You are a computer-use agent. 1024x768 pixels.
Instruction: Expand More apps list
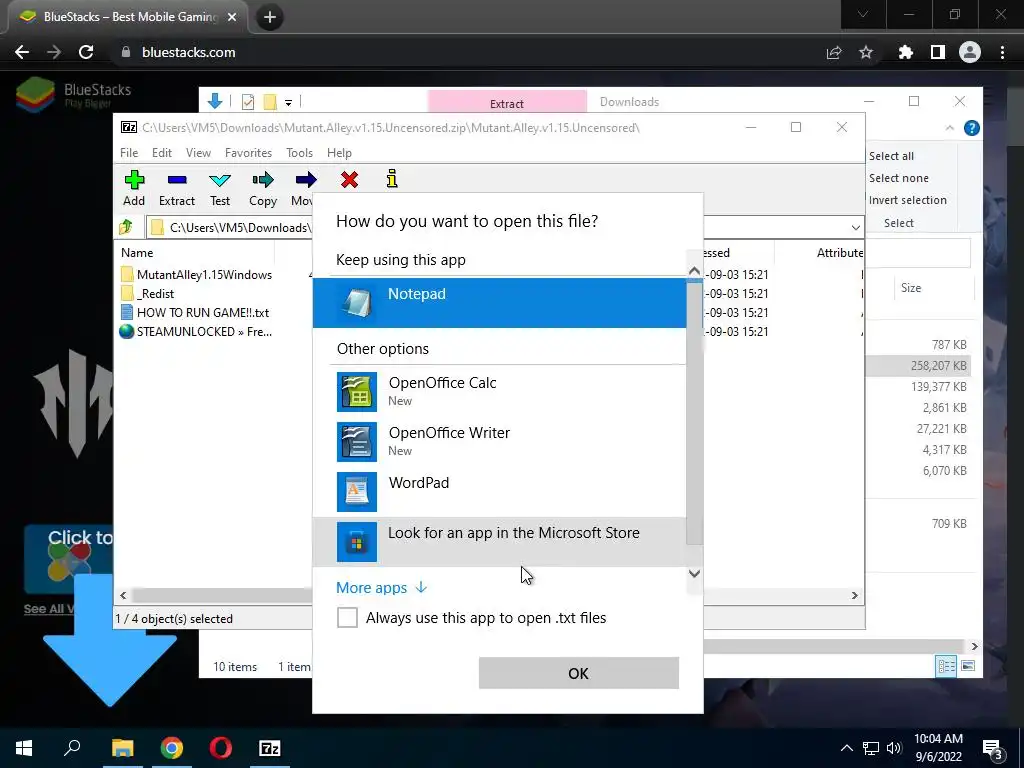point(381,588)
